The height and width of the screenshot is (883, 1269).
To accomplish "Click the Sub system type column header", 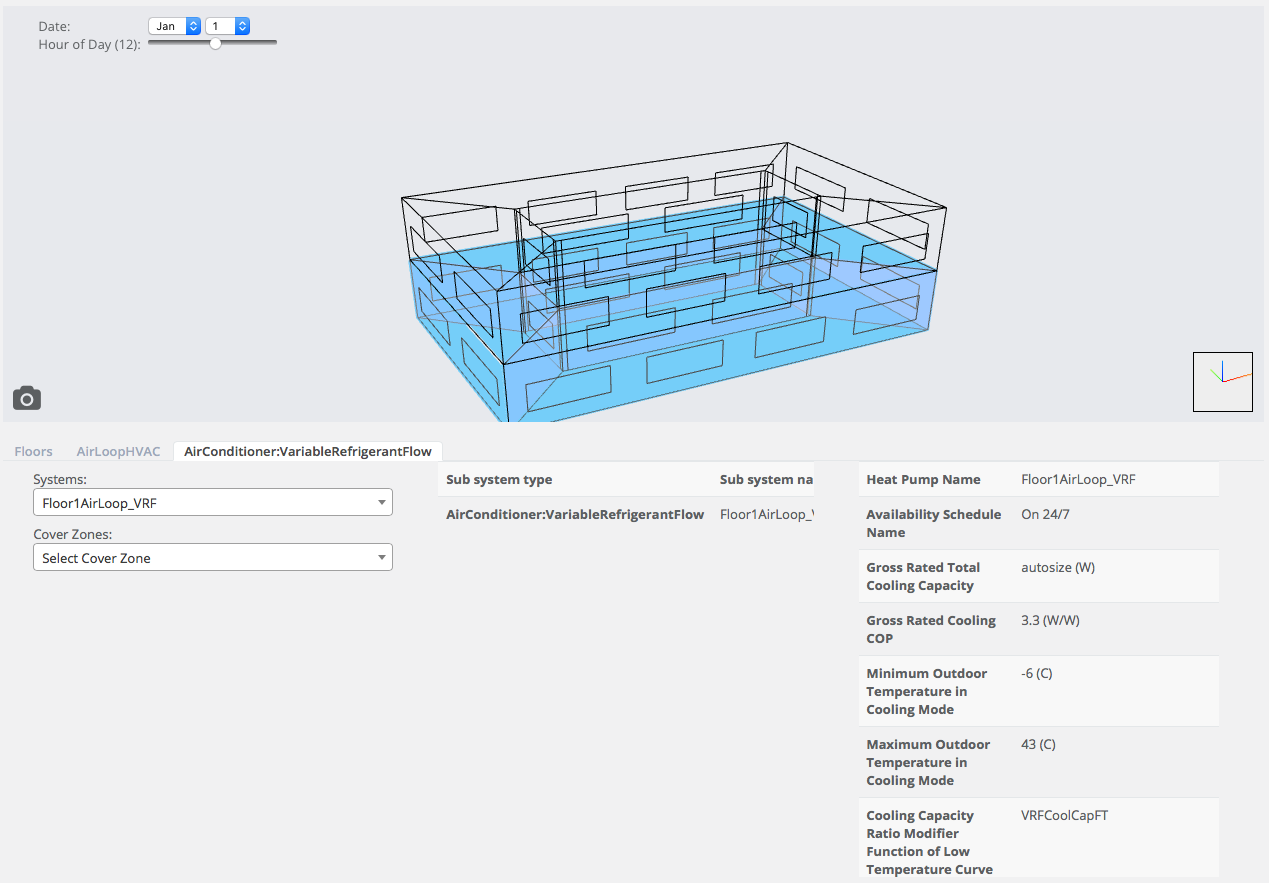I will pos(499,479).
